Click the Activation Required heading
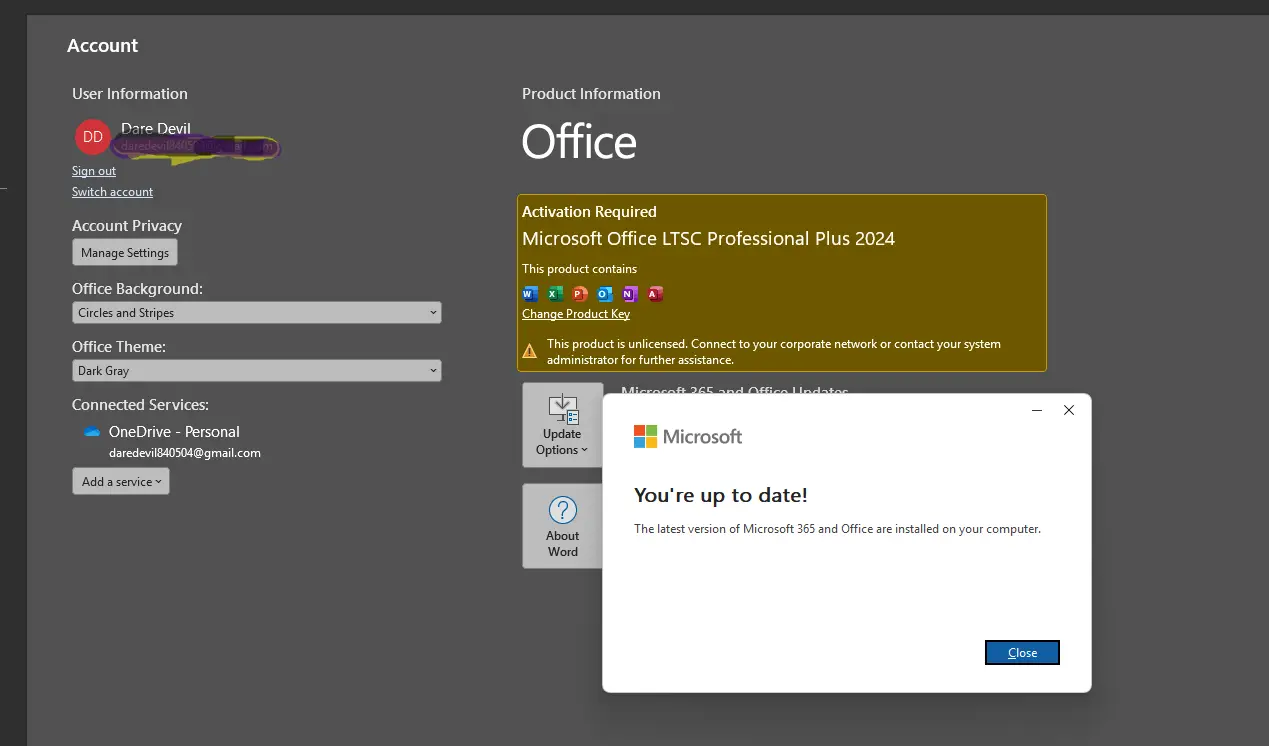 coord(590,212)
